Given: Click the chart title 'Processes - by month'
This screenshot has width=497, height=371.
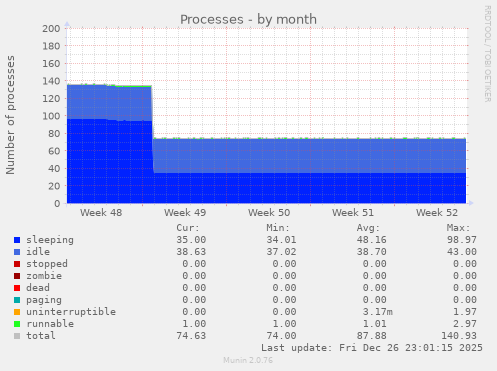Looking at the screenshot, I should tap(248, 19).
